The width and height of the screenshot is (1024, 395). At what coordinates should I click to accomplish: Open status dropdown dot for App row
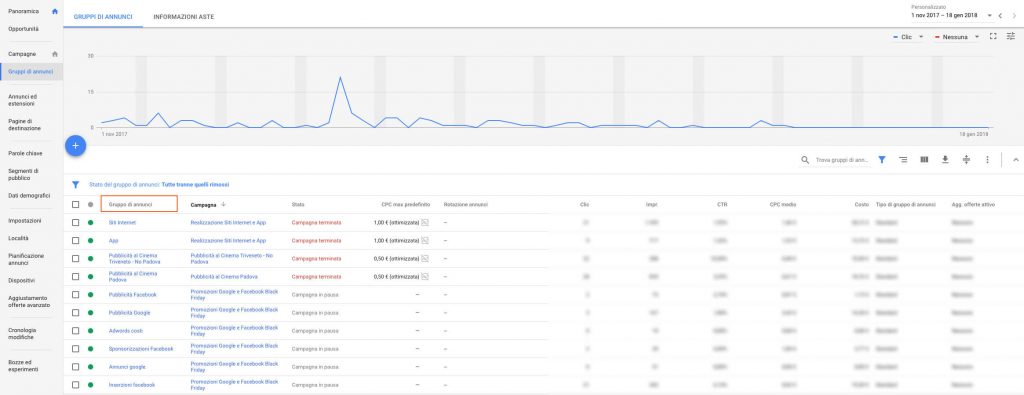coord(90,240)
